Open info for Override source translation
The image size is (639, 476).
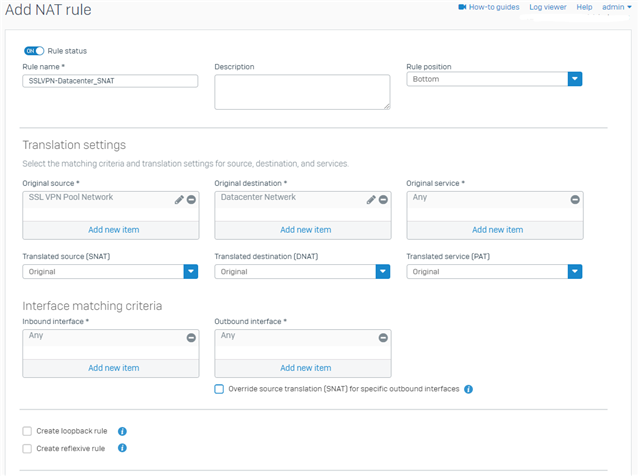(x=469, y=389)
